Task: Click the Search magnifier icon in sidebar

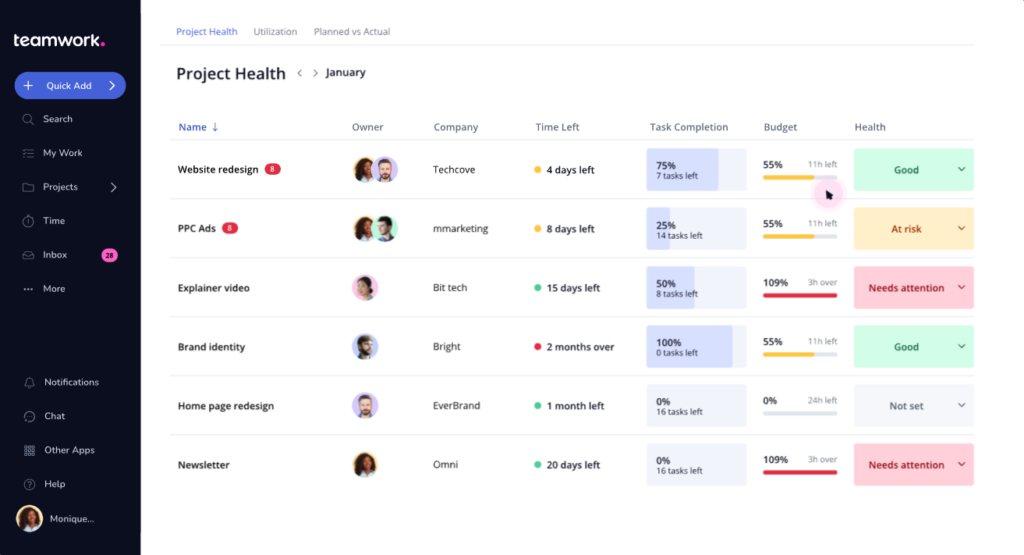Action: pos(28,119)
